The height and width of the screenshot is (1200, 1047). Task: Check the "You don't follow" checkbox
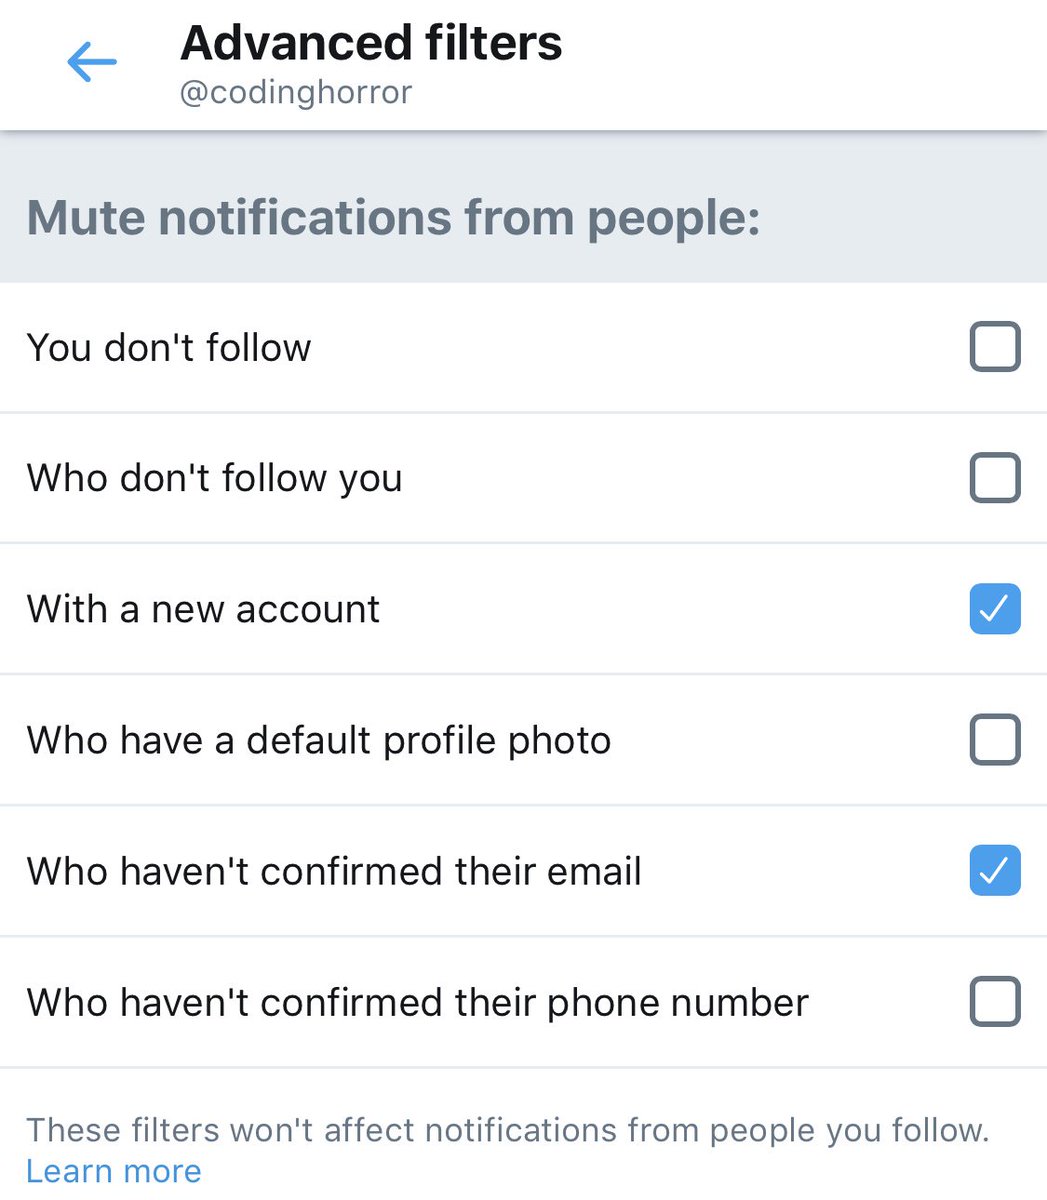click(x=994, y=347)
